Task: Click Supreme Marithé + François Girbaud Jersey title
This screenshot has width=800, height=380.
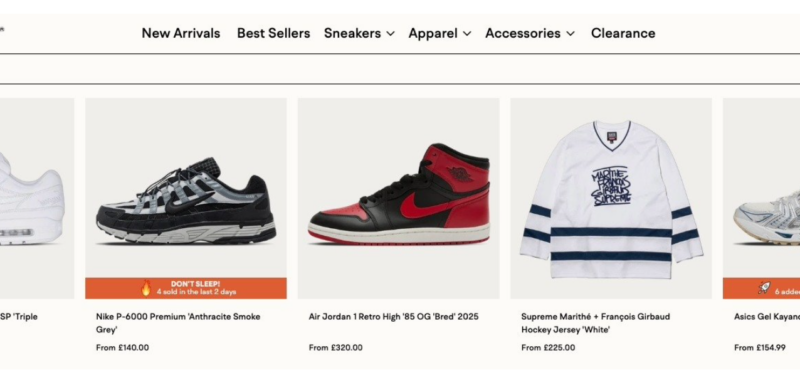Action: pyautogui.click(x=595, y=323)
